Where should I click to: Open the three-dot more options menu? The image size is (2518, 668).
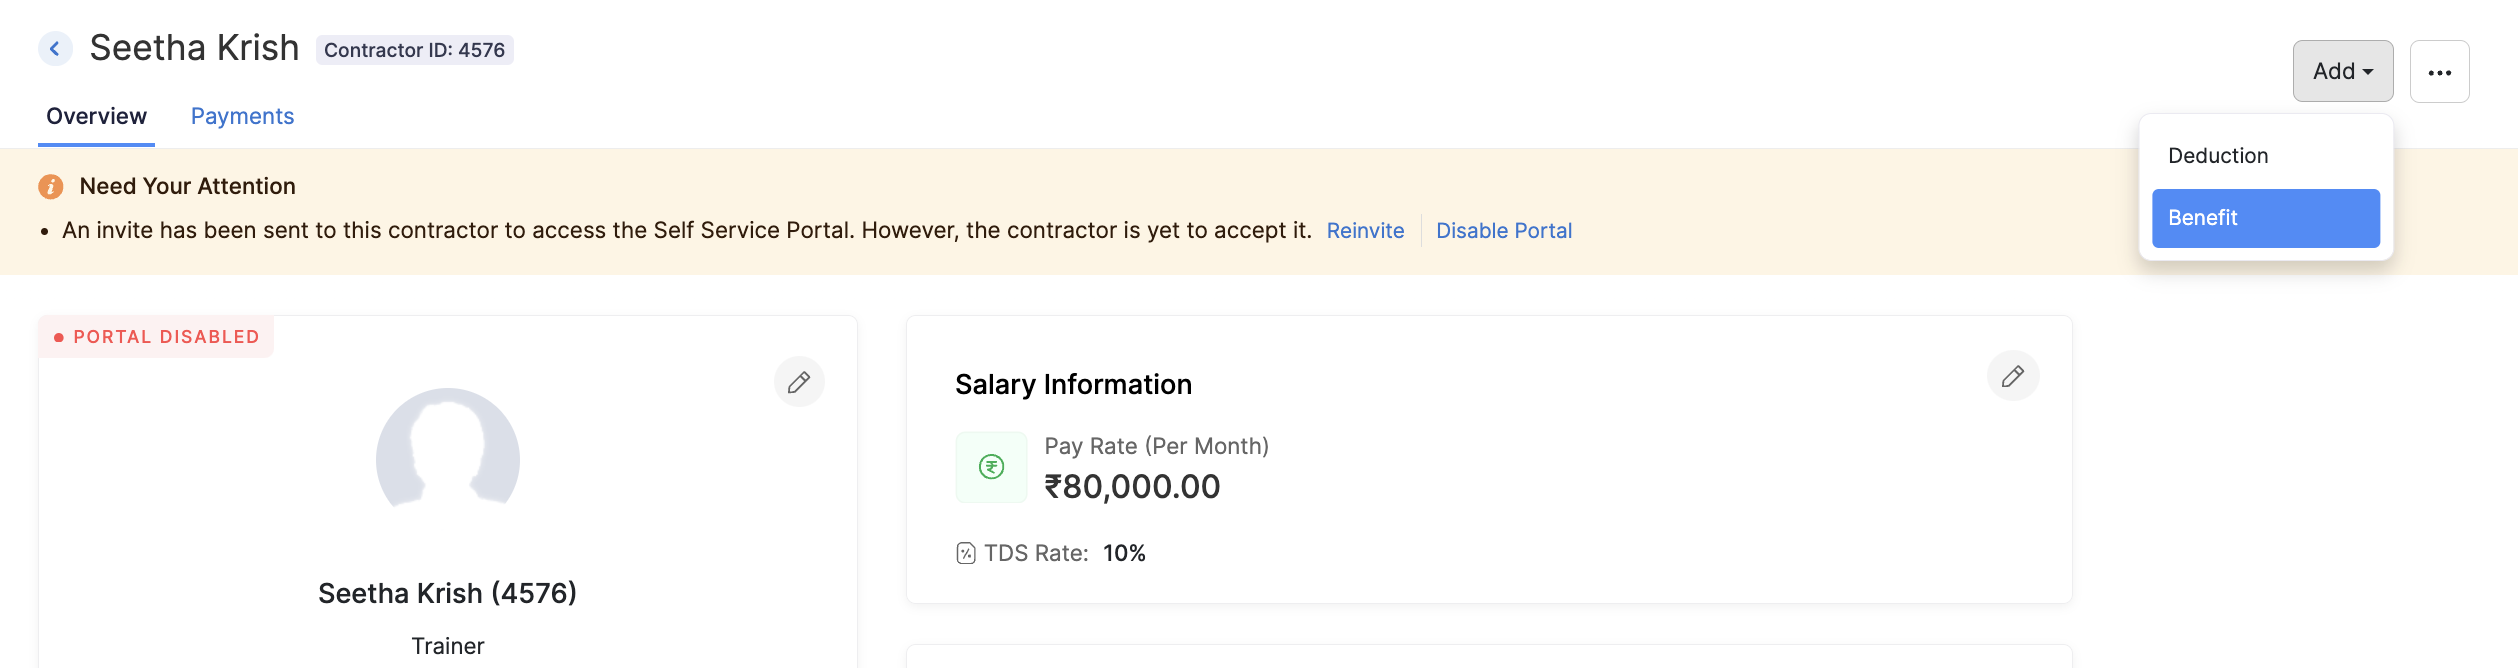pyautogui.click(x=2439, y=72)
